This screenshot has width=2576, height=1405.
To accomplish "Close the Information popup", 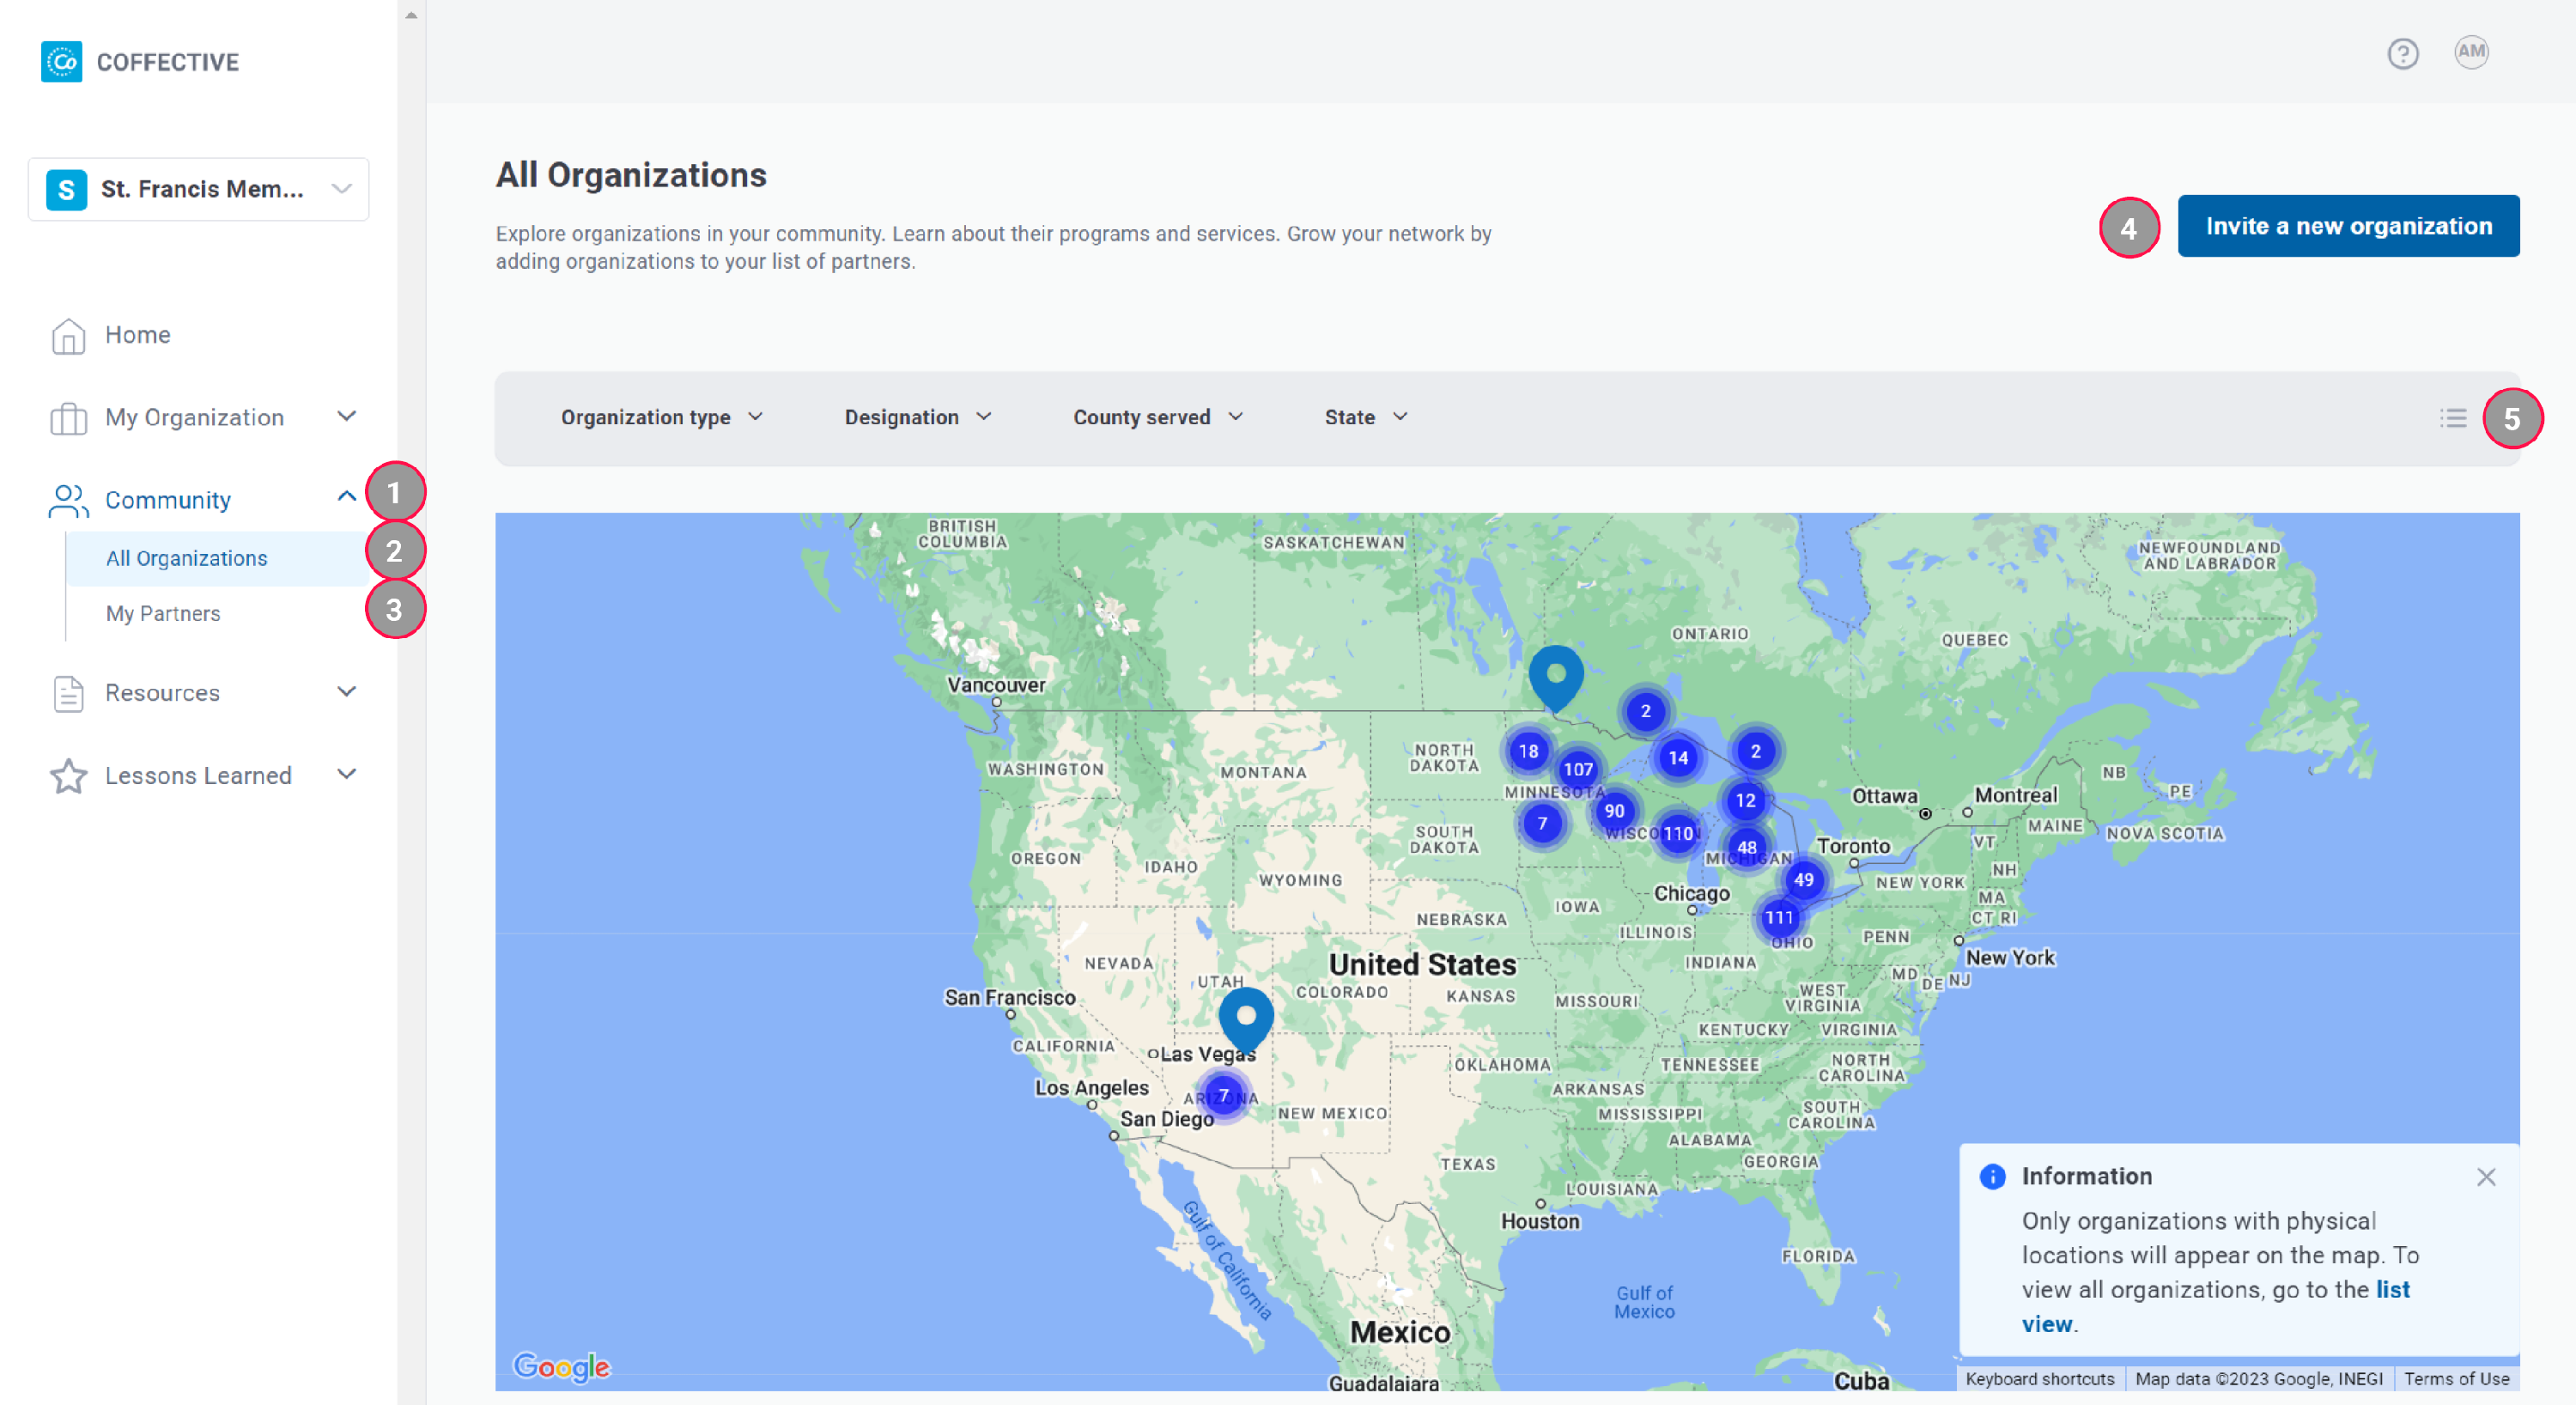I will click(x=2485, y=1177).
